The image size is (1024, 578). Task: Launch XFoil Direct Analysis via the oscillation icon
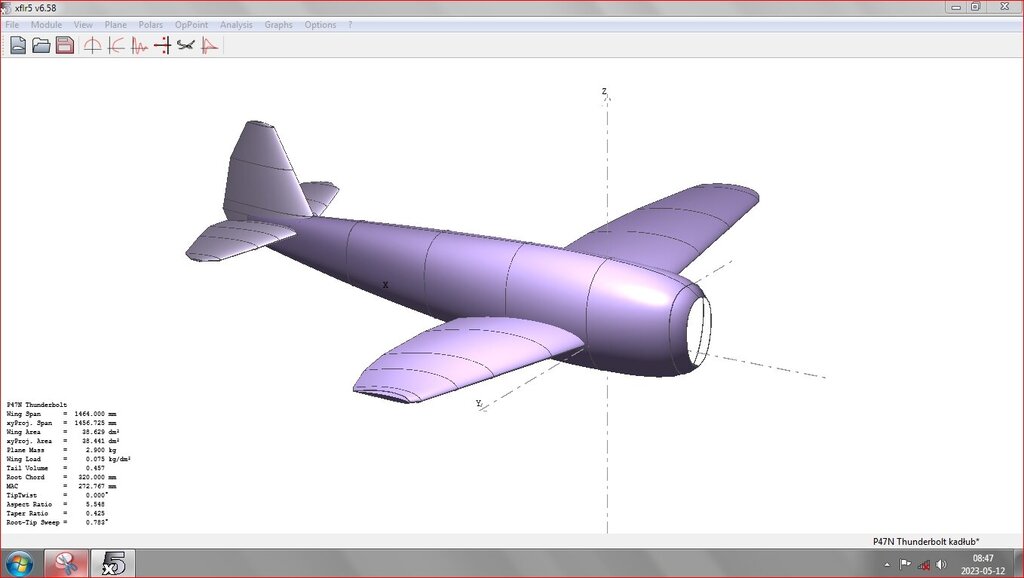pos(138,45)
